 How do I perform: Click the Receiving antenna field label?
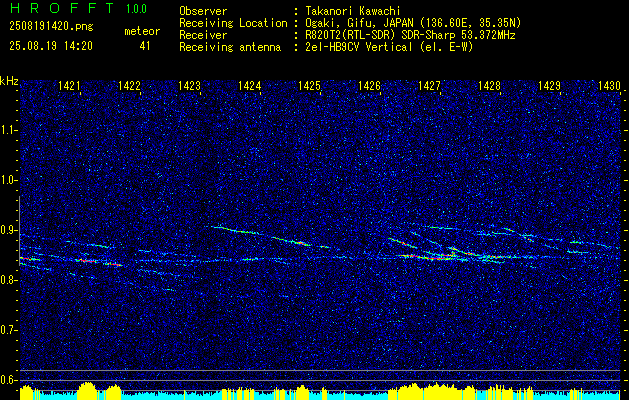[x=230, y=47]
